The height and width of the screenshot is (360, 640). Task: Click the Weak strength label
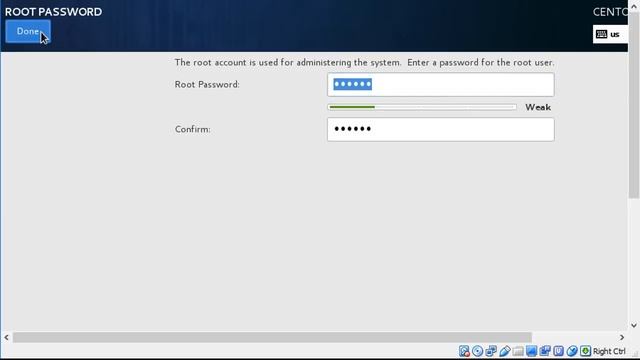(538, 107)
